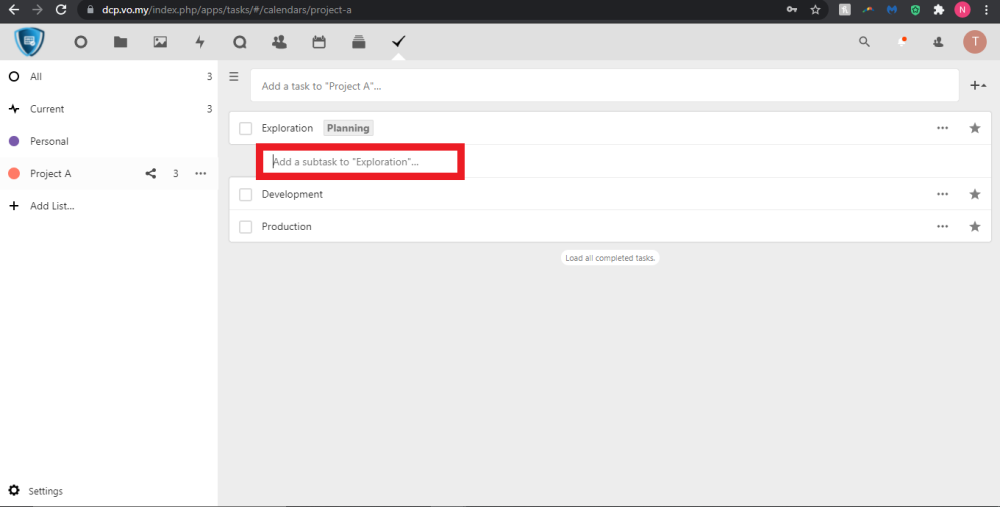
Task: Open the notifications bell icon
Action: (x=902, y=42)
